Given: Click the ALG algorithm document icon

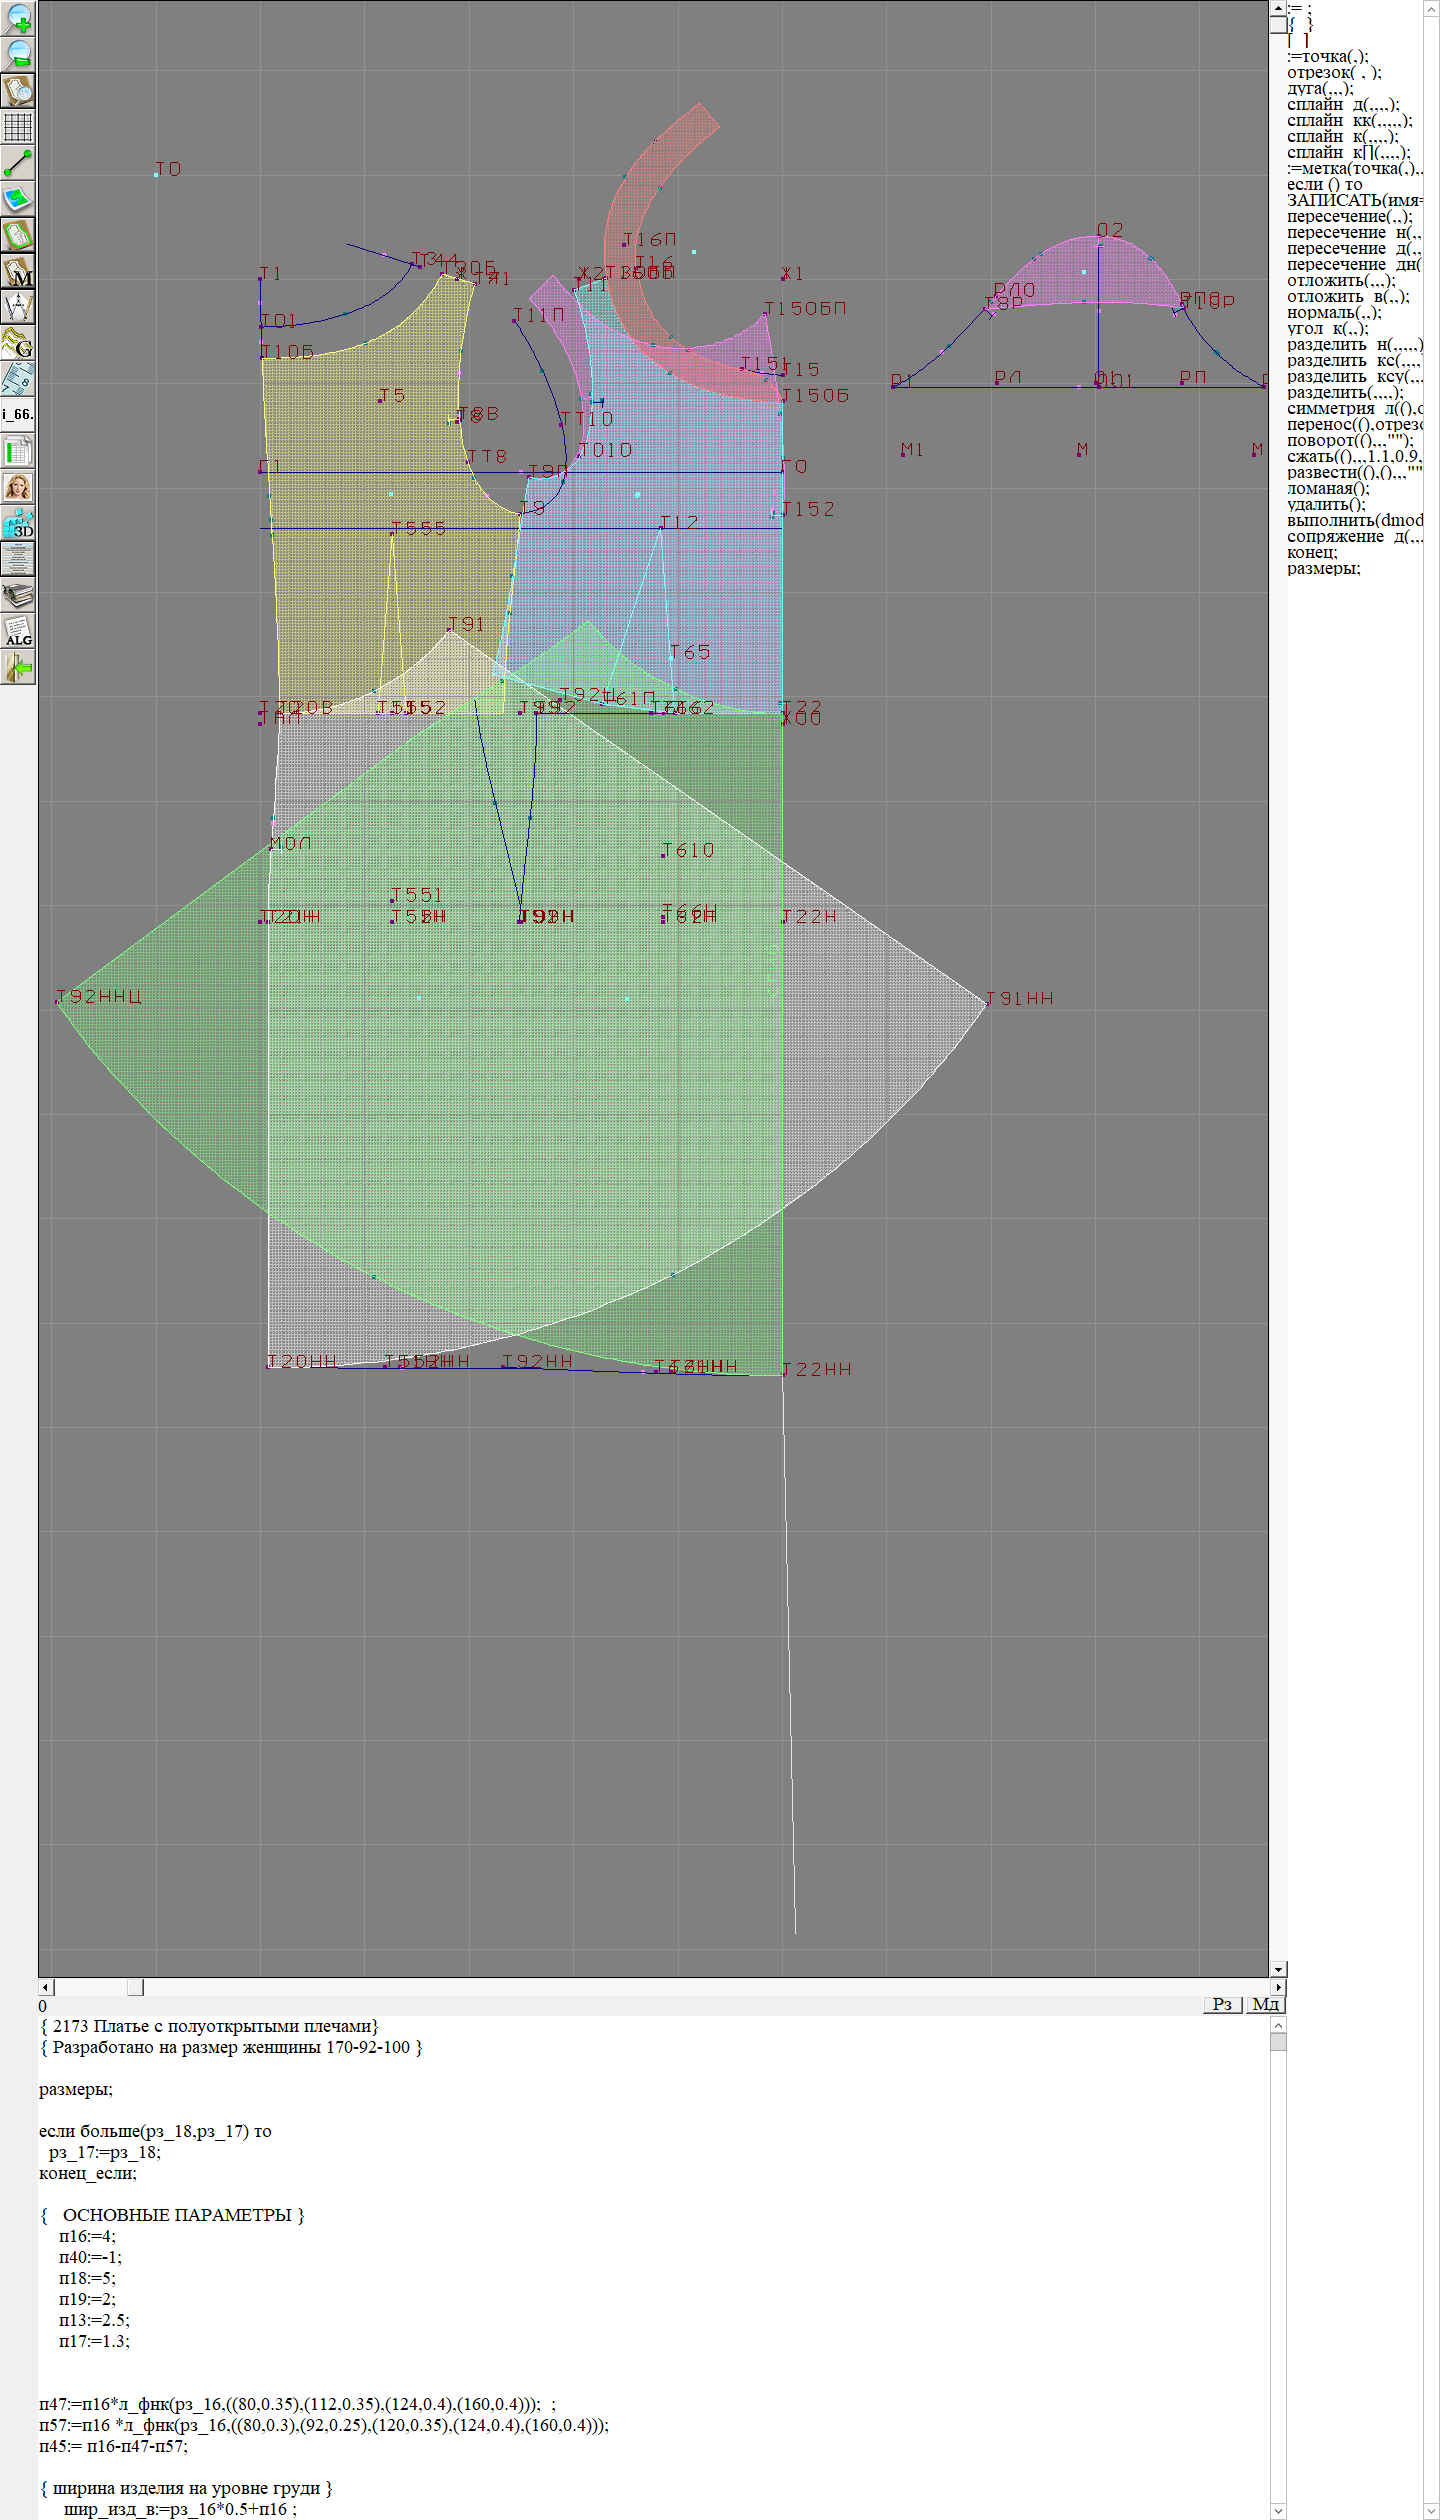Looking at the screenshot, I should (x=18, y=631).
